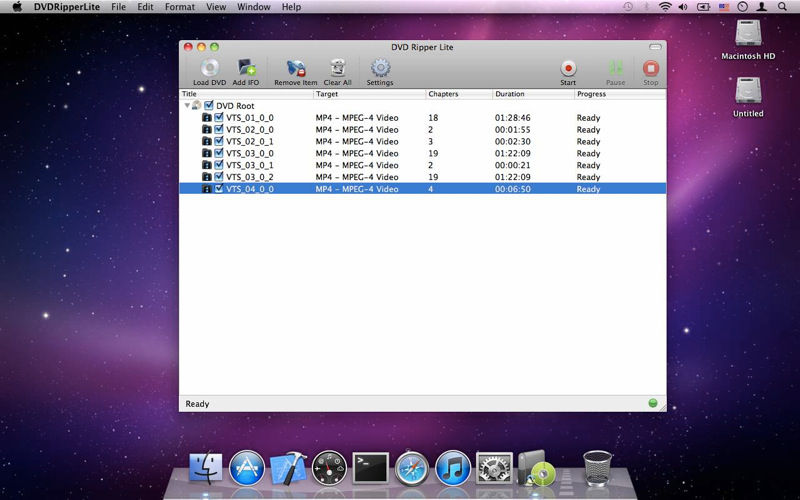Open Settings via the gear icon
800x500 pixels.
click(380, 68)
